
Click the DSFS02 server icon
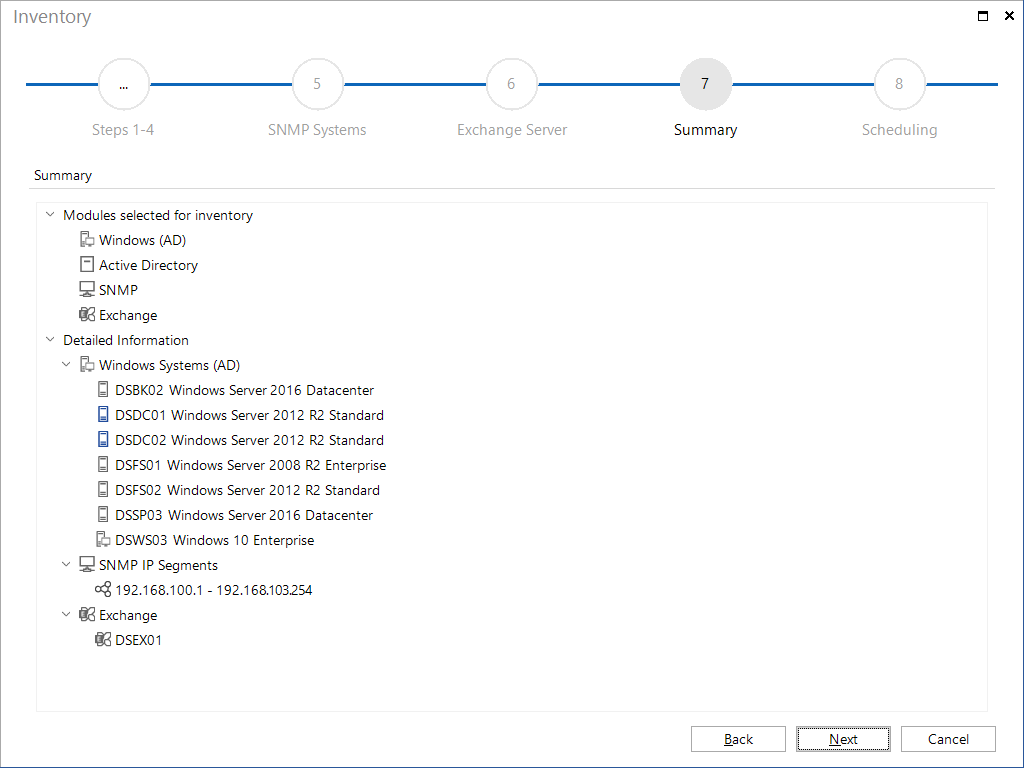click(103, 489)
